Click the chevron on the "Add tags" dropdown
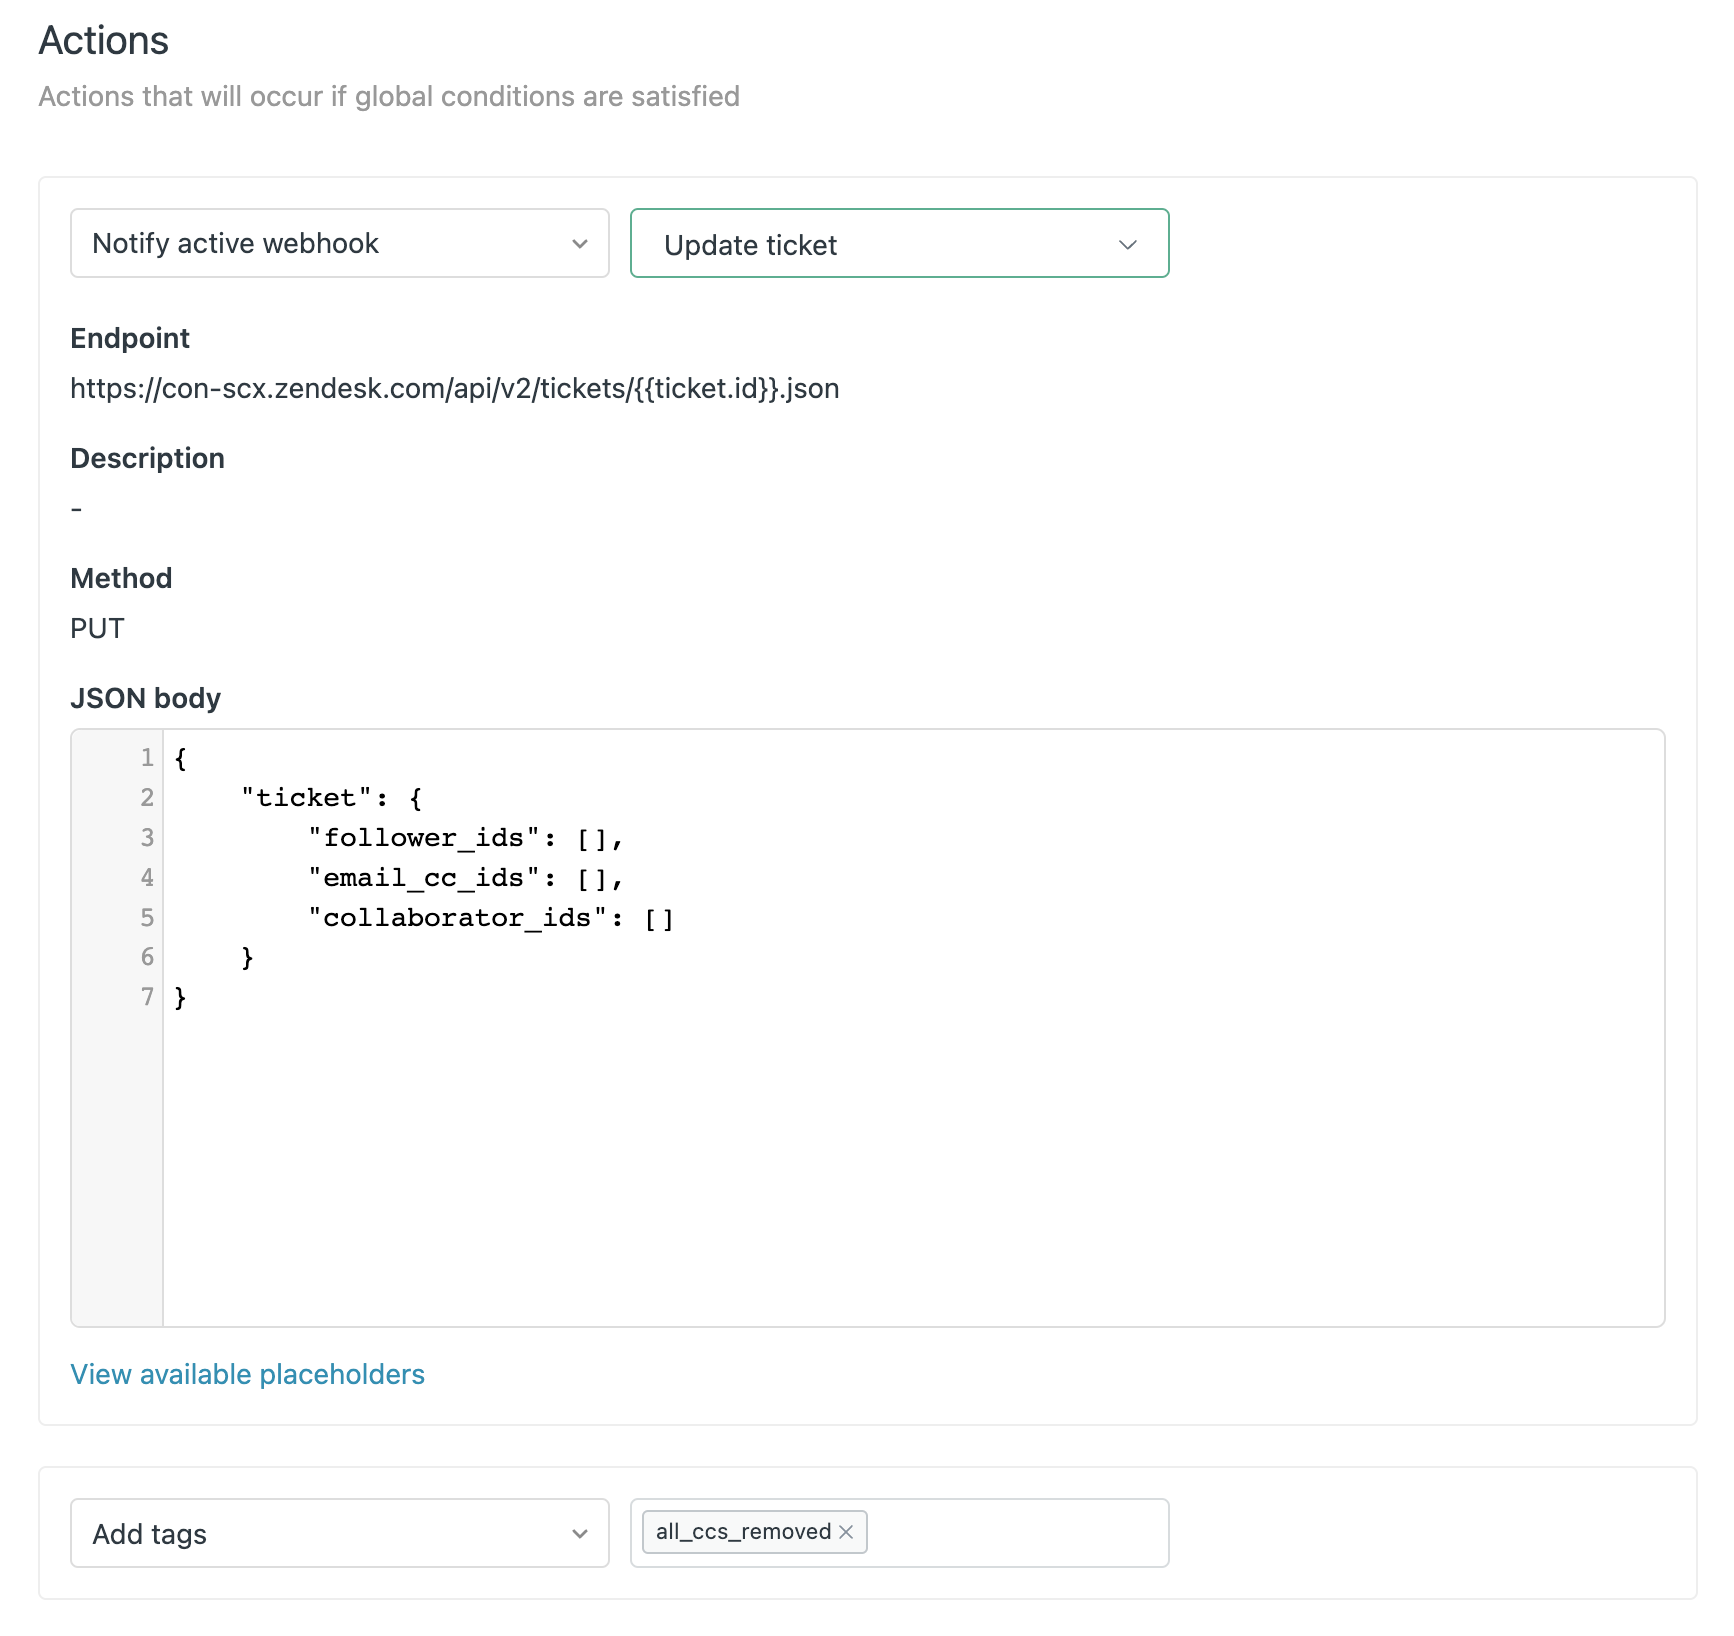 click(x=578, y=1533)
